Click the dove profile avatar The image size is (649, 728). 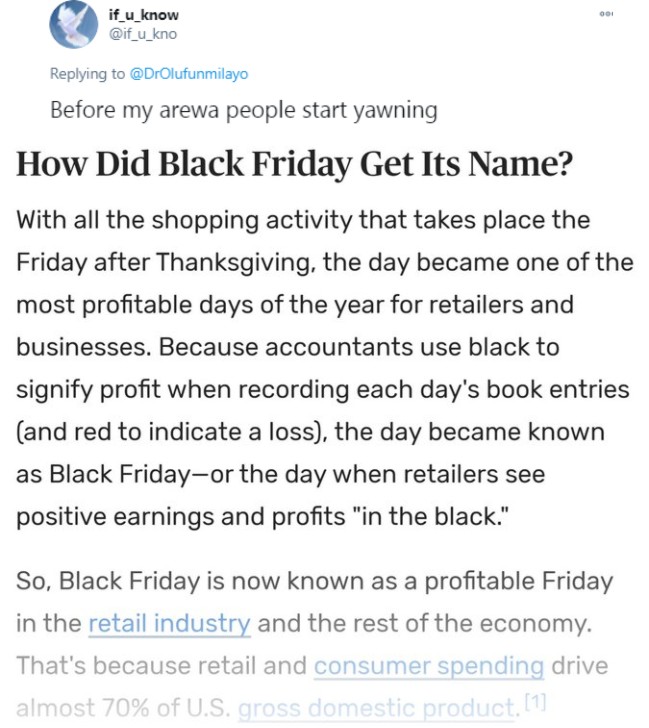tap(73, 24)
